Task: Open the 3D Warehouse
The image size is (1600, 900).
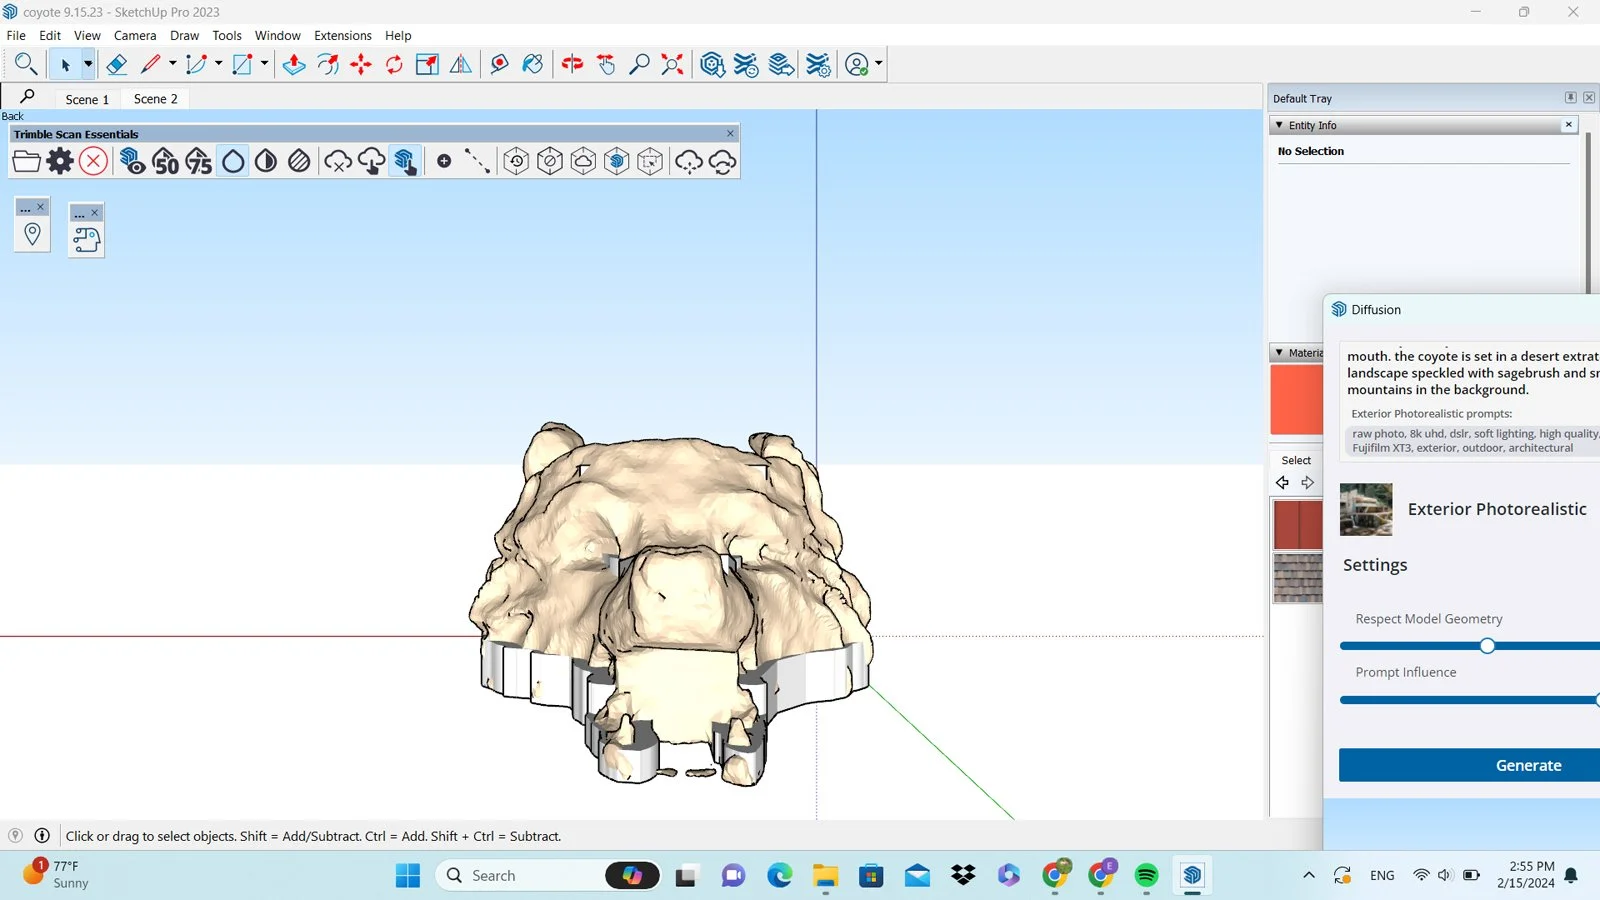Action: click(712, 65)
